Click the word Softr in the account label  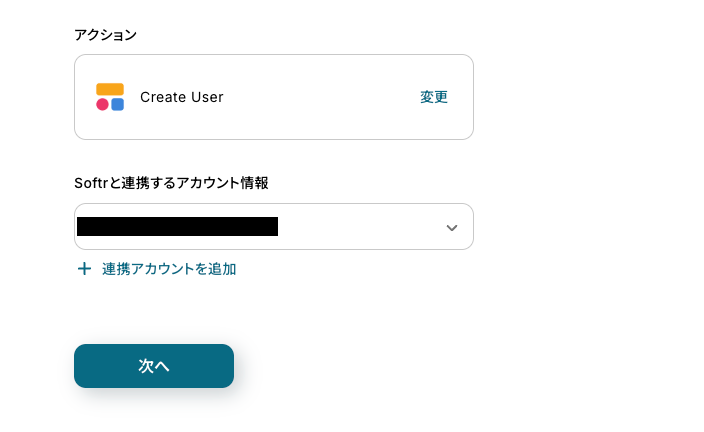click(90, 183)
